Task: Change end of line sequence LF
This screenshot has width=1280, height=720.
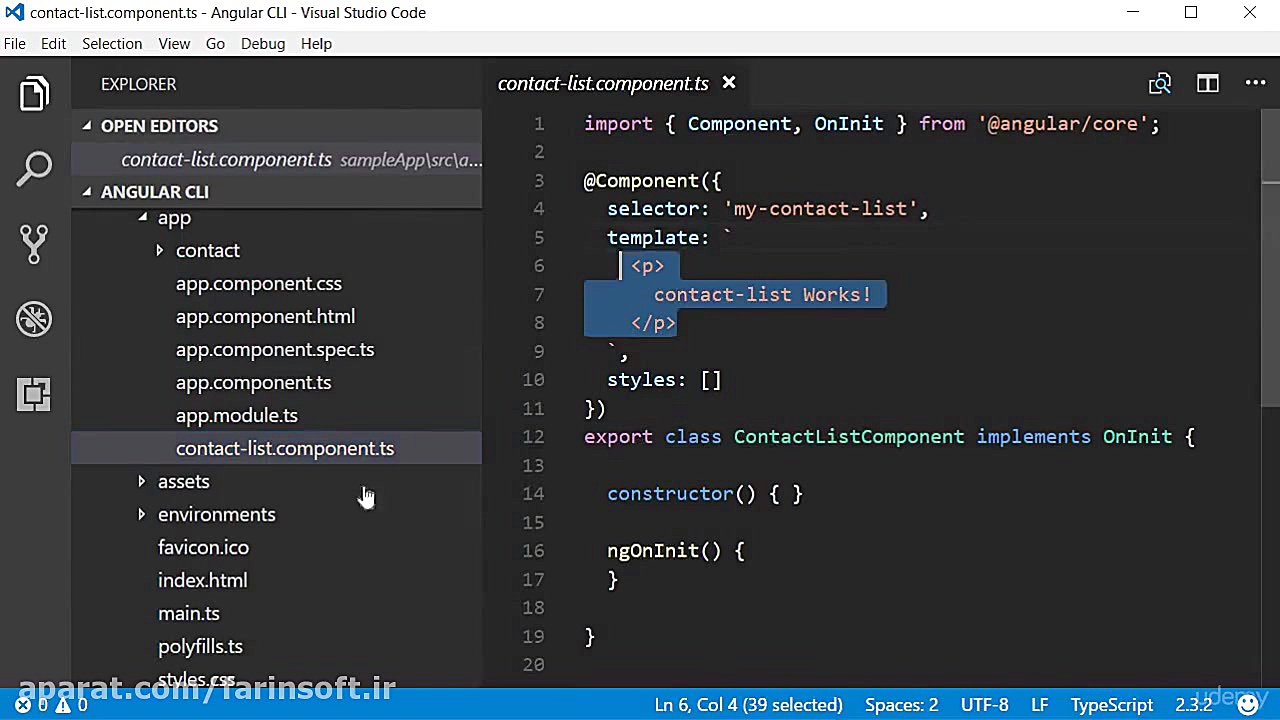Action: [1040, 705]
